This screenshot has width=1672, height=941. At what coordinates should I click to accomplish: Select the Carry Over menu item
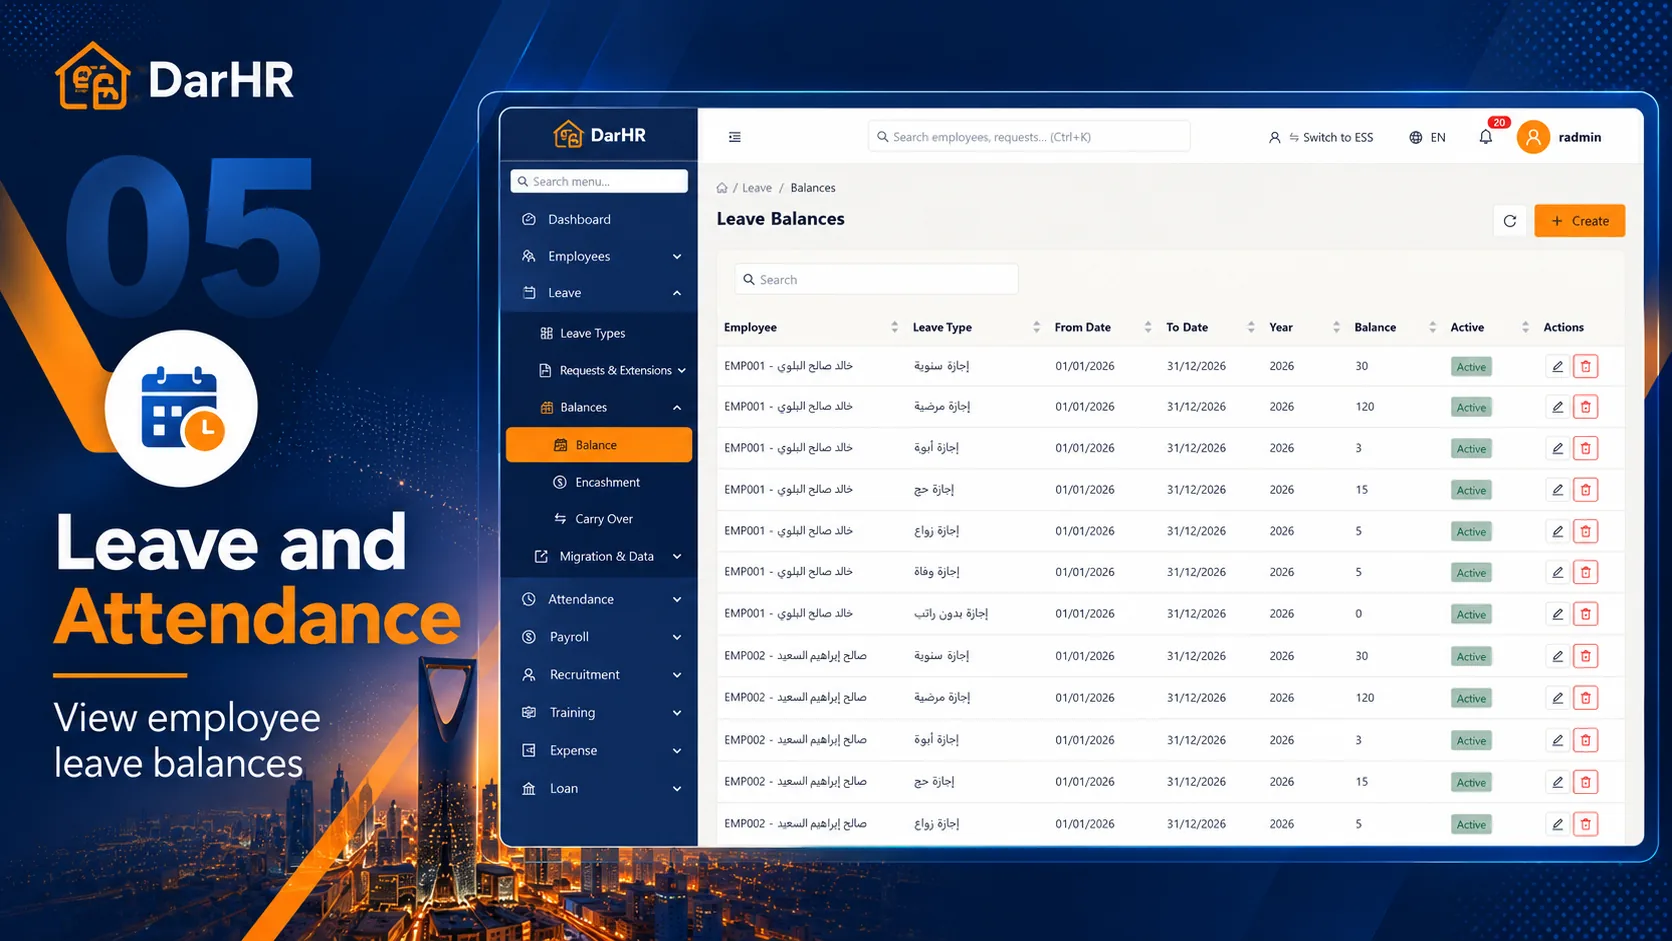(598, 519)
